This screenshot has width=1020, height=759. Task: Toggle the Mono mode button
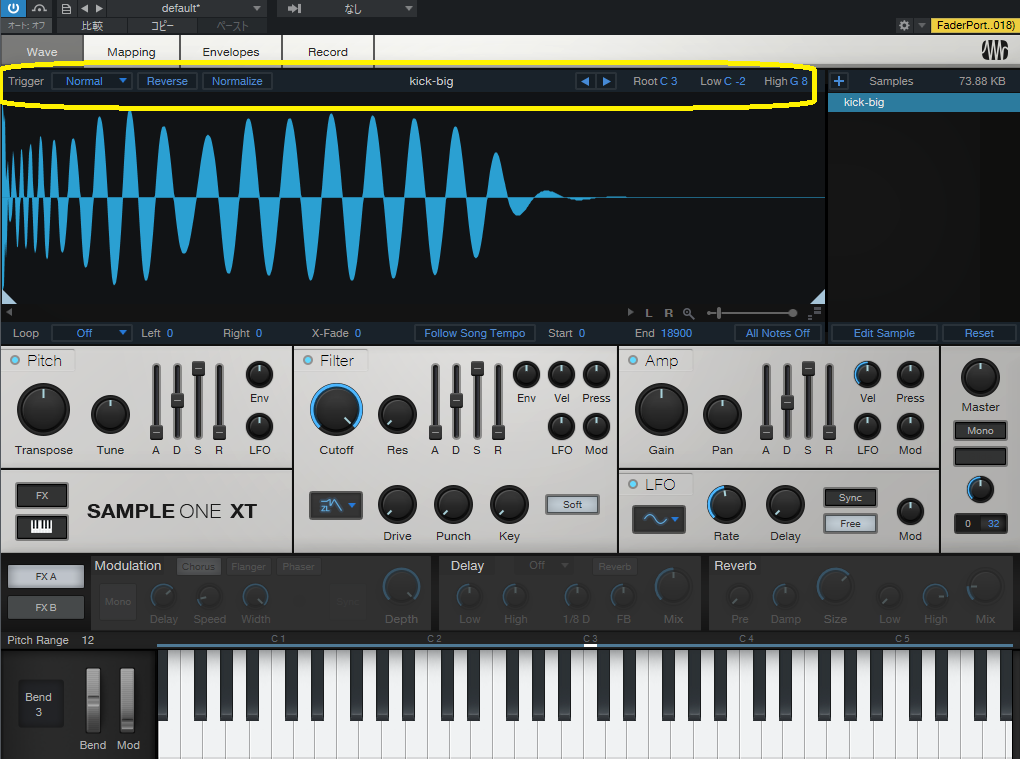[980, 431]
